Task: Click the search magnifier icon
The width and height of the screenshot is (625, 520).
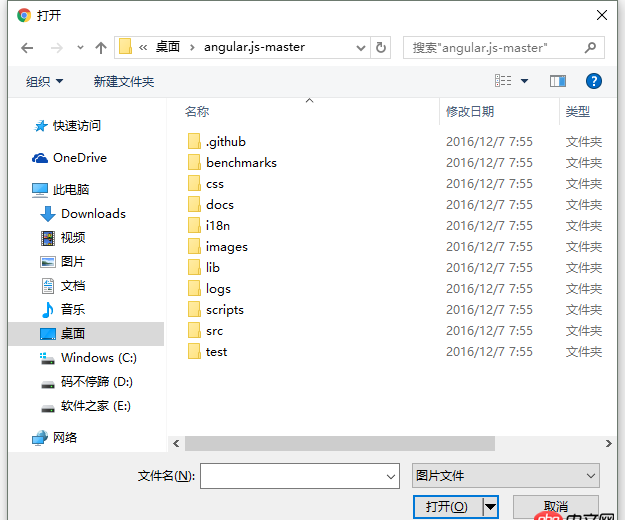Action: [590, 48]
